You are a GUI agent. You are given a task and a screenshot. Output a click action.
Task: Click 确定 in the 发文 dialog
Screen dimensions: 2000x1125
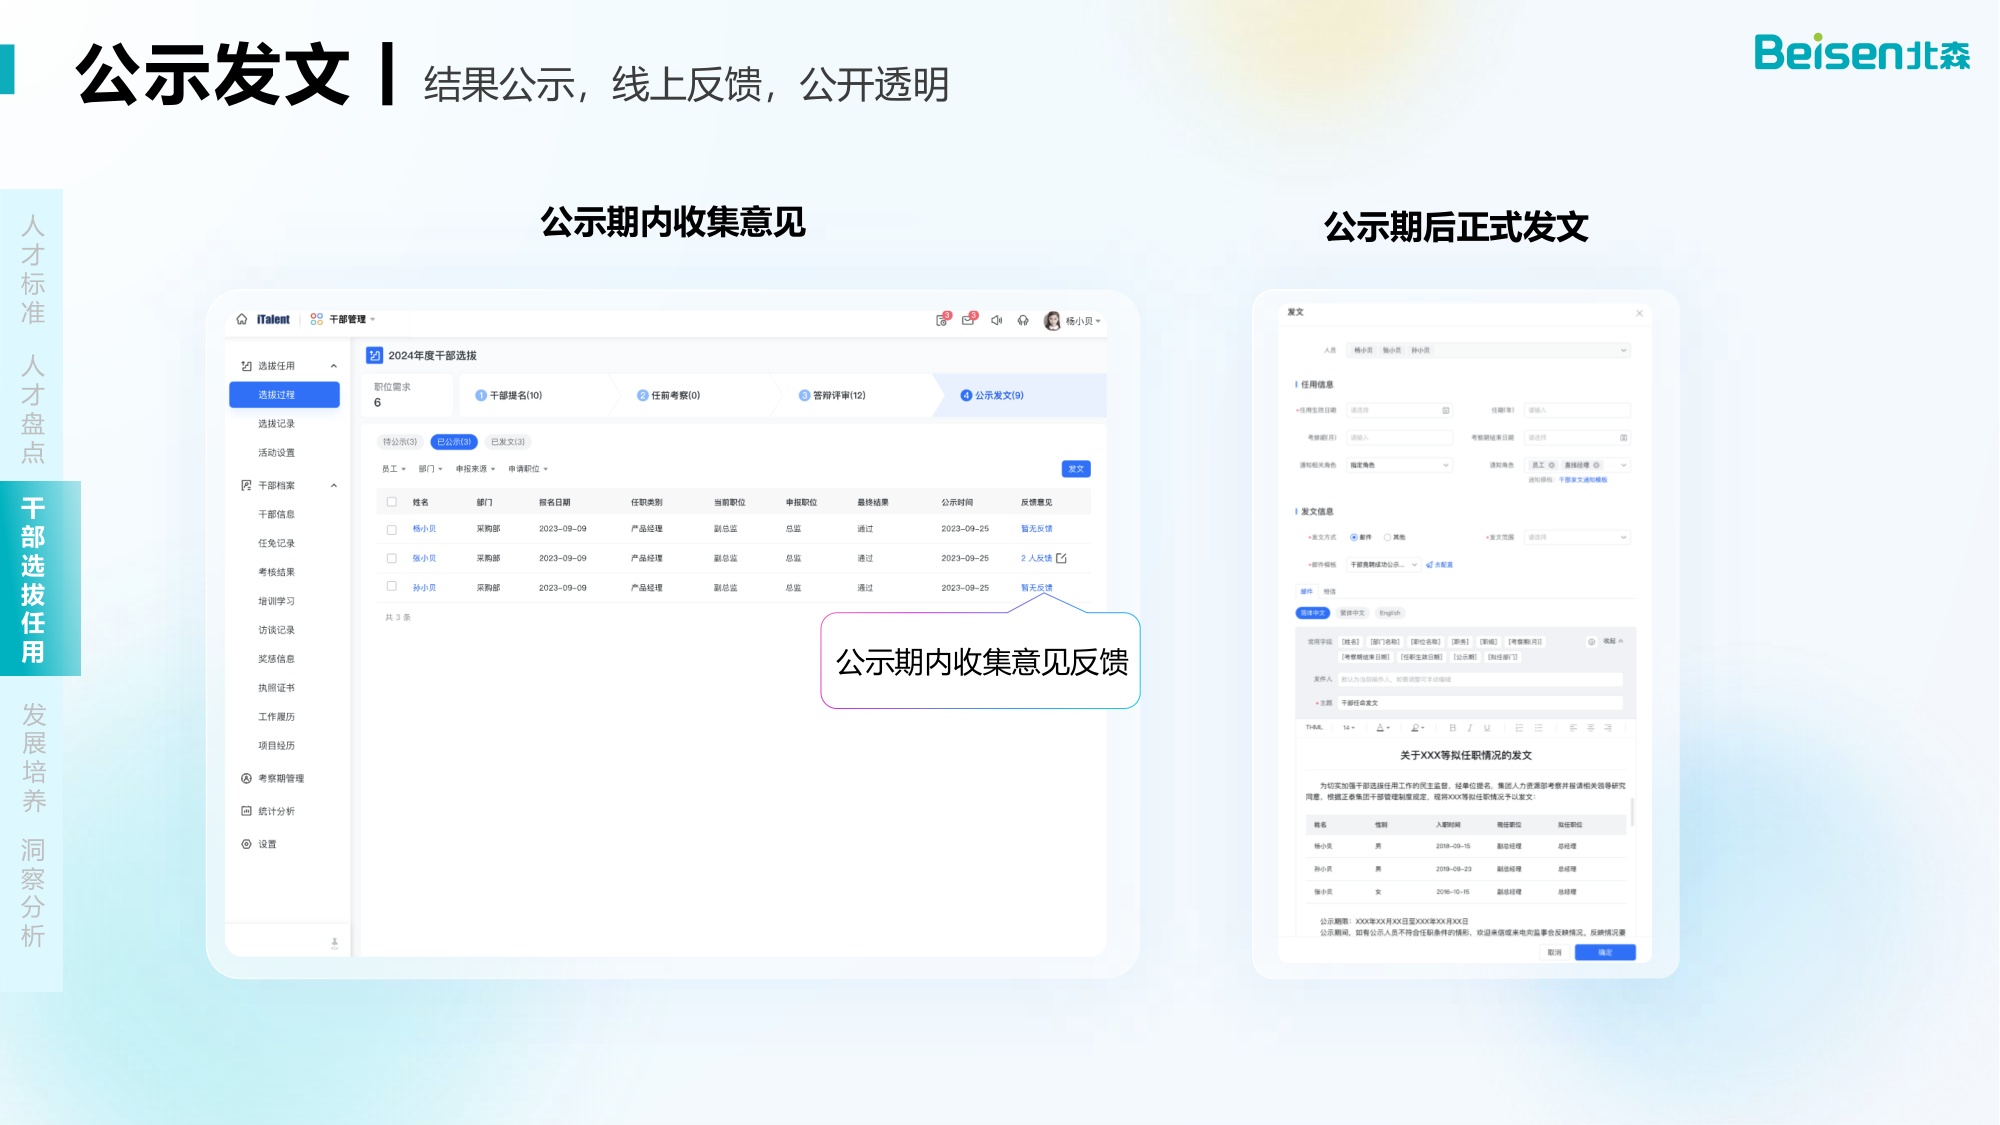(1605, 953)
